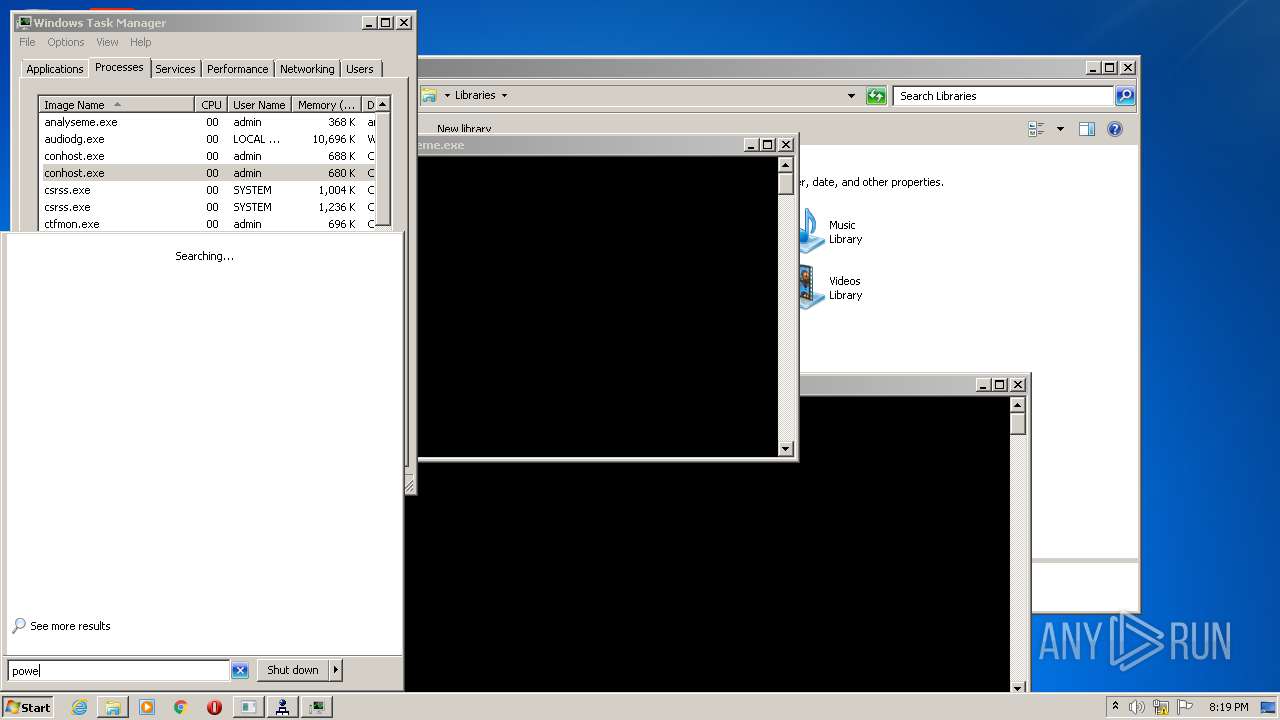This screenshot has height=720, width=1280.
Task: Open Windows Explorer taskbar icon
Action: [x=113, y=707]
